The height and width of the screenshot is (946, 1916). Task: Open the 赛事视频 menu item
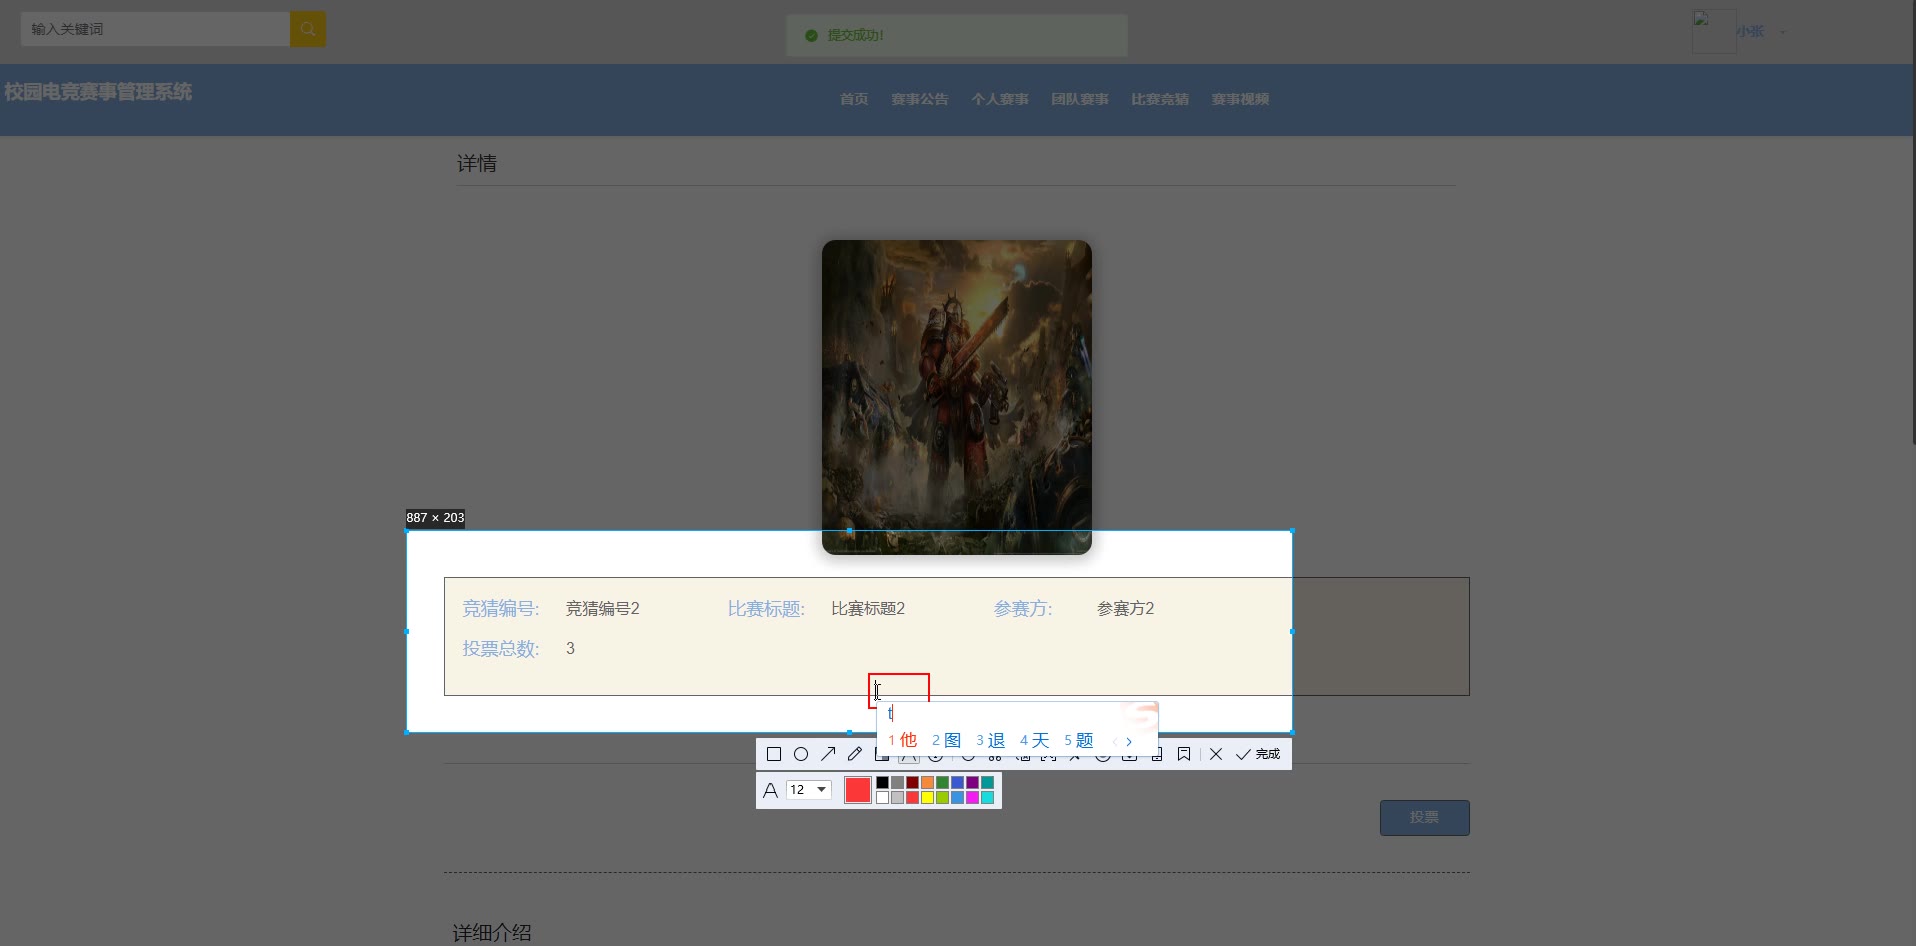coord(1240,99)
